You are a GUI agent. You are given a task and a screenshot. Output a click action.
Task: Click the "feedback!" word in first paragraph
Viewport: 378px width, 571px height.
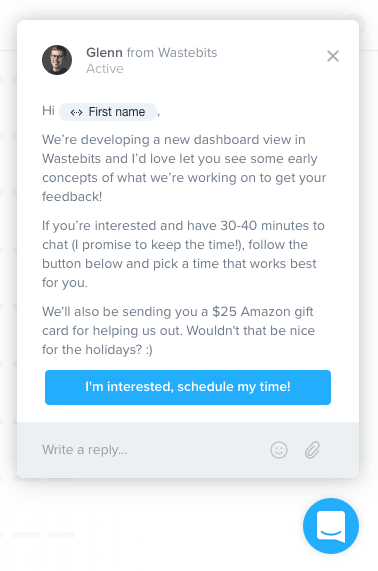coord(72,197)
